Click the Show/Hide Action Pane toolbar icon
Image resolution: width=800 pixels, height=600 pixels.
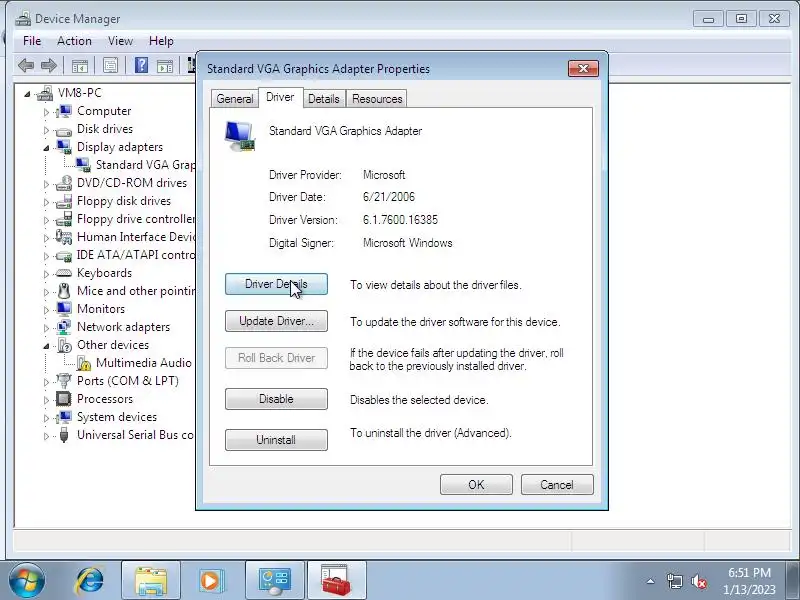[165, 66]
